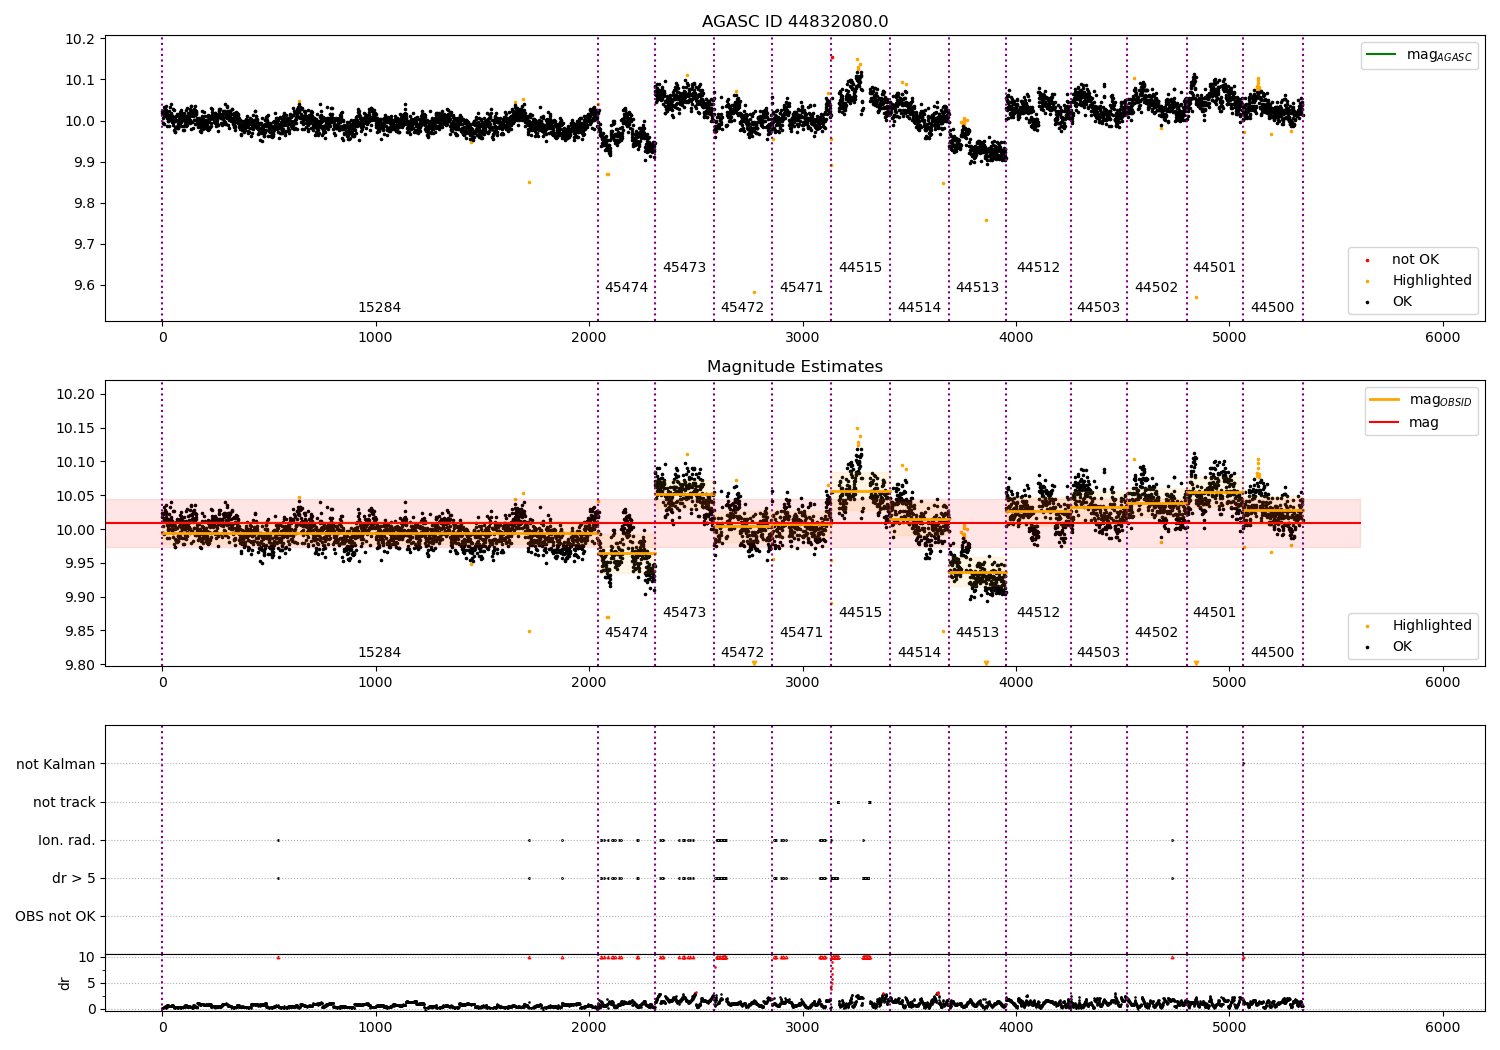Click obsid label 44514 in Magnitude Estimates plot
This screenshot has width=1500, height=1050.
point(919,653)
